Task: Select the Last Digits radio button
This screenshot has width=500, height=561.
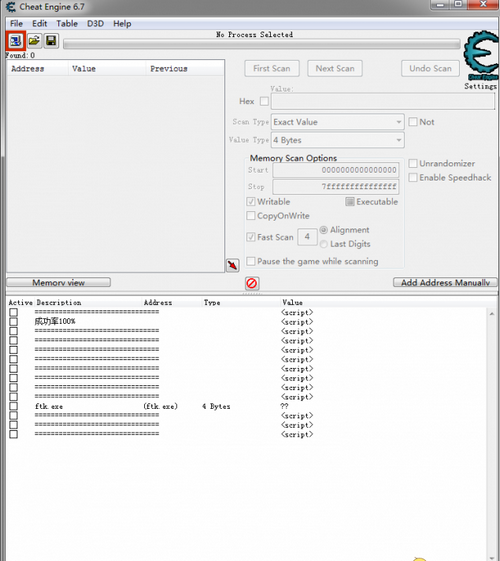Action: (324, 244)
